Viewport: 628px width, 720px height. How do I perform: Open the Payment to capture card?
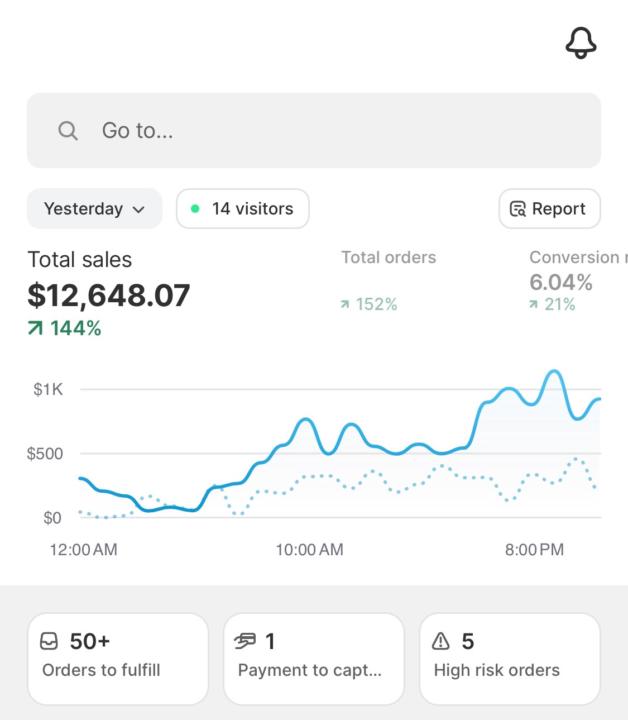click(x=313, y=658)
